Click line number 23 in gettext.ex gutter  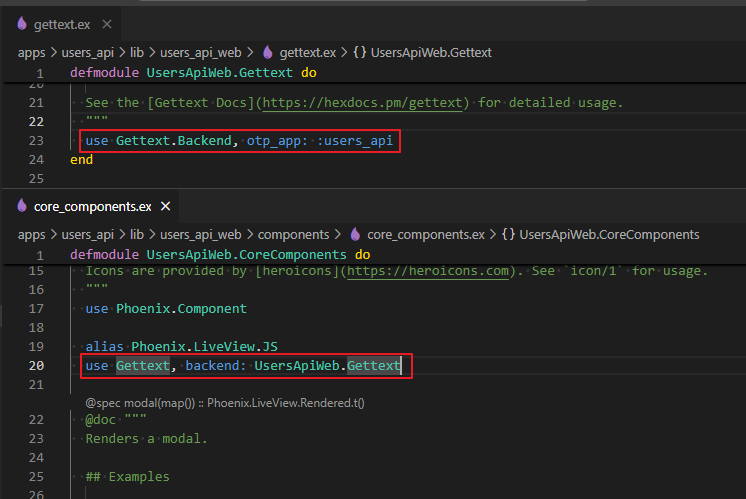36,141
